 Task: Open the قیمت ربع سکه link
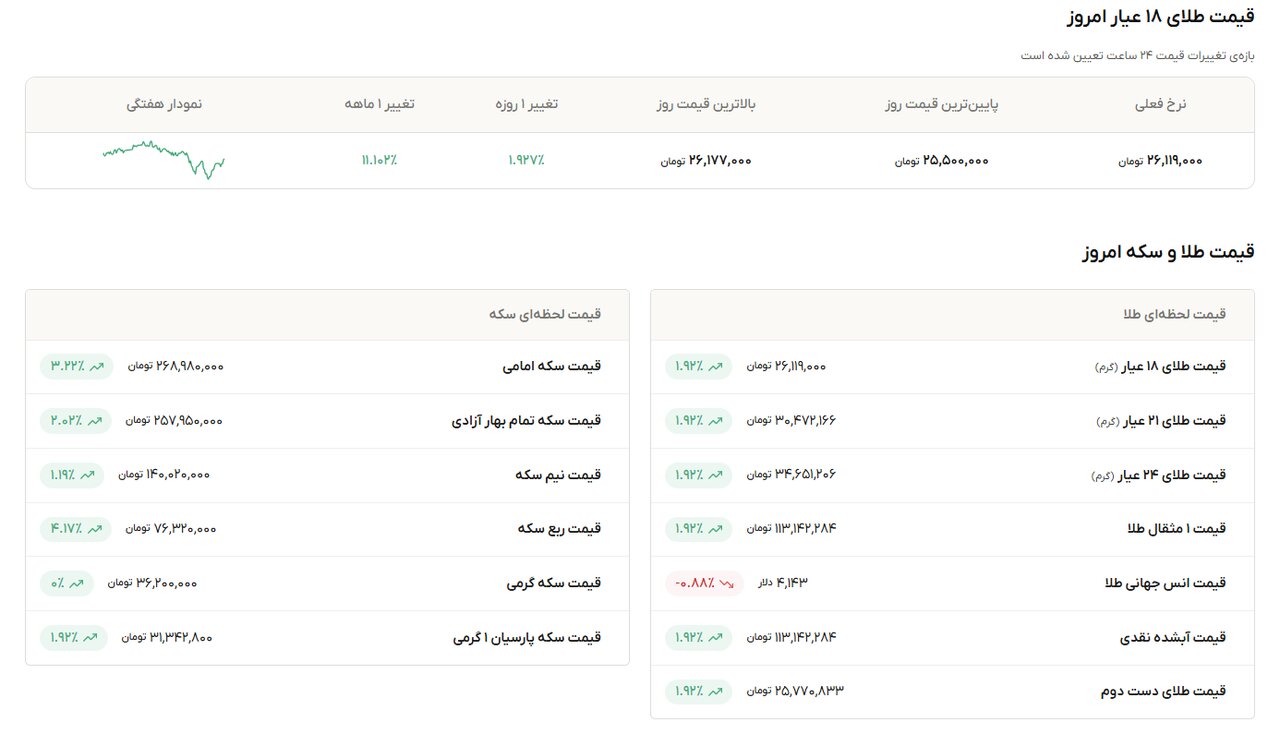(x=560, y=529)
